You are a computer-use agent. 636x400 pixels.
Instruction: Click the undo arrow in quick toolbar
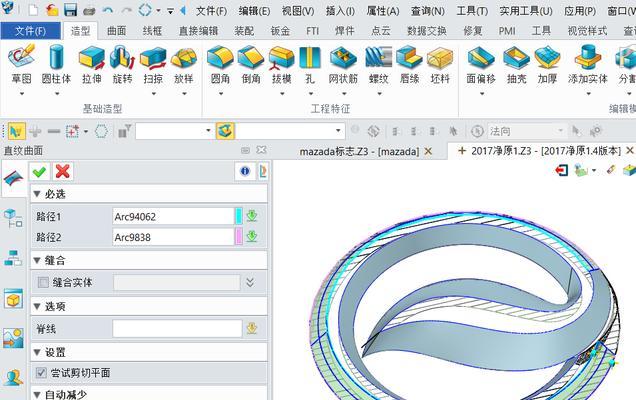point(107,10)
